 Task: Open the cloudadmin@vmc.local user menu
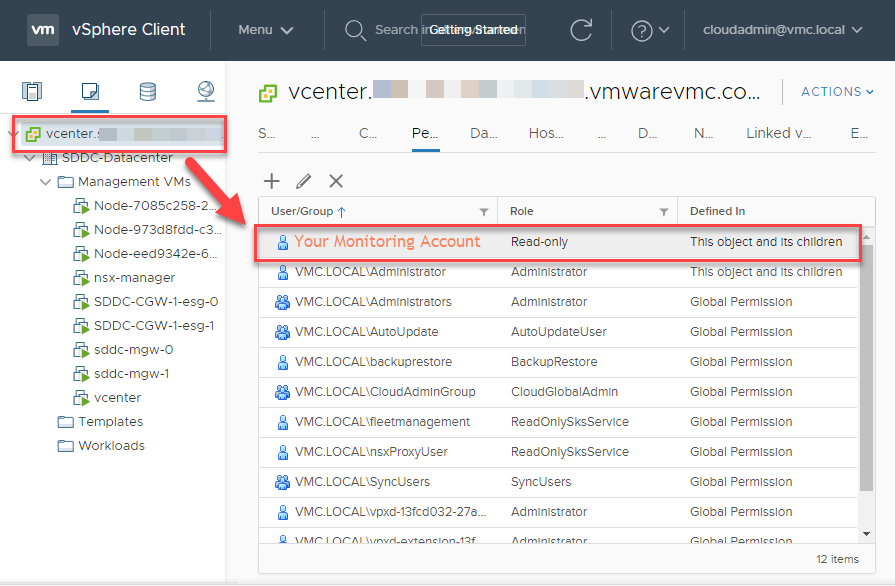[x=782, y=30]
